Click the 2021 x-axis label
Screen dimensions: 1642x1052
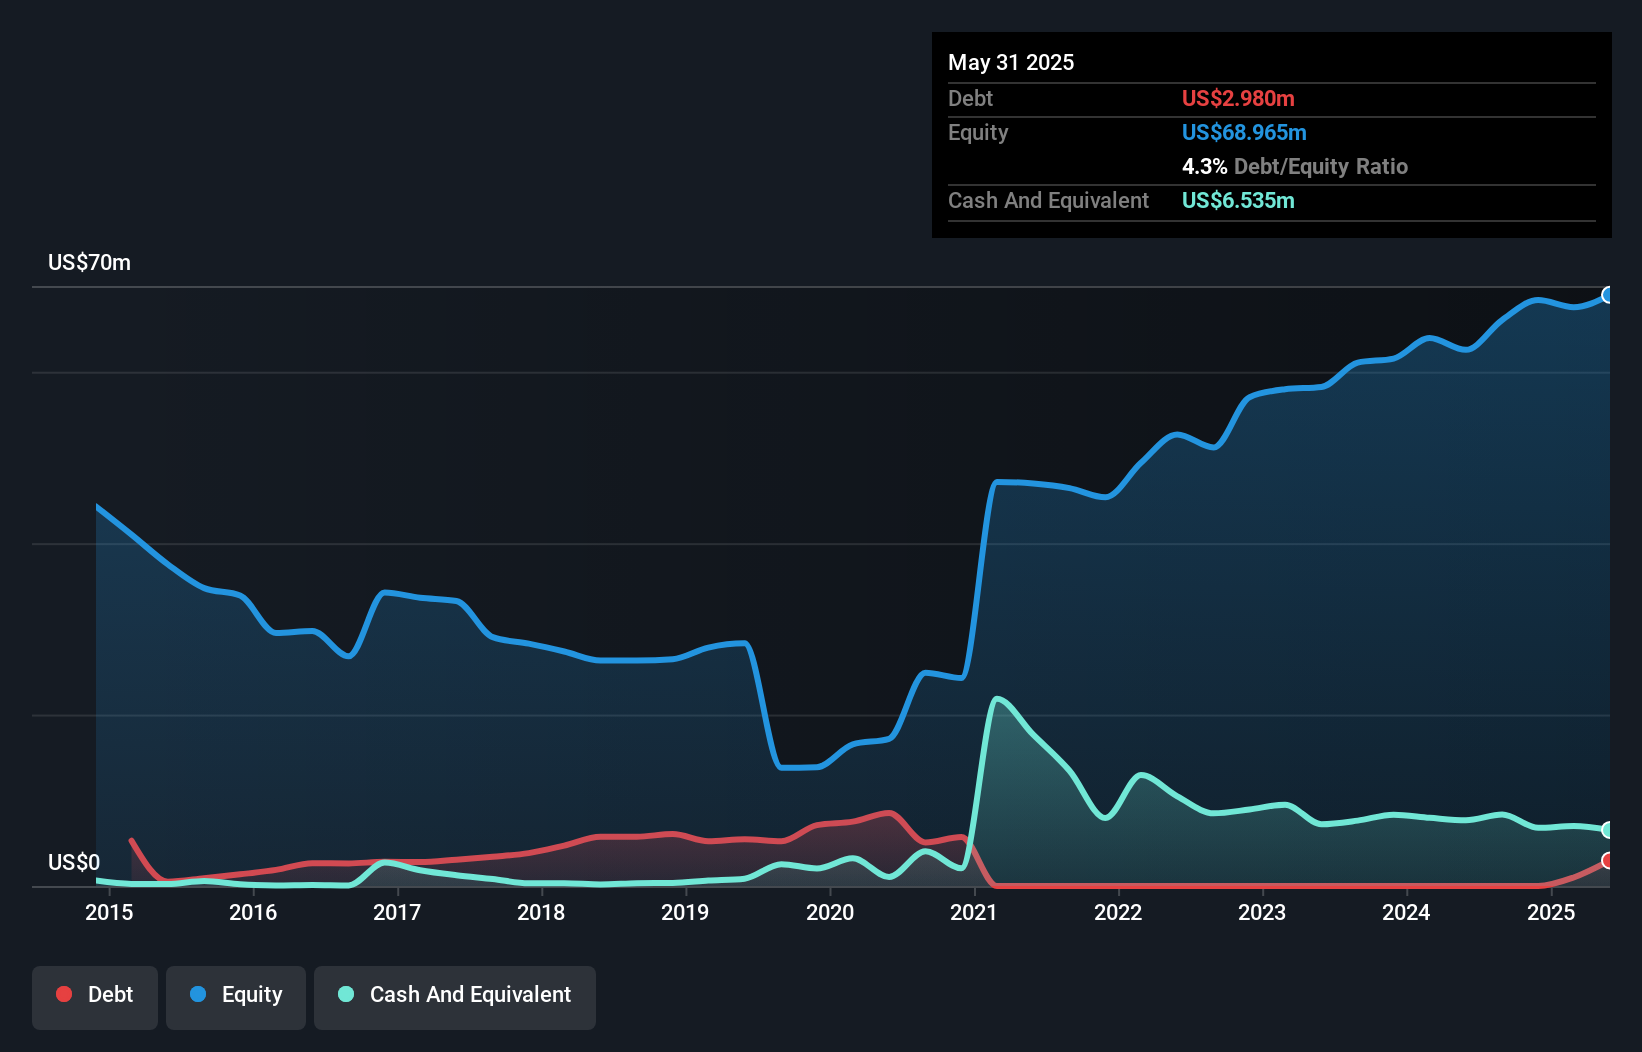point(974,912)
